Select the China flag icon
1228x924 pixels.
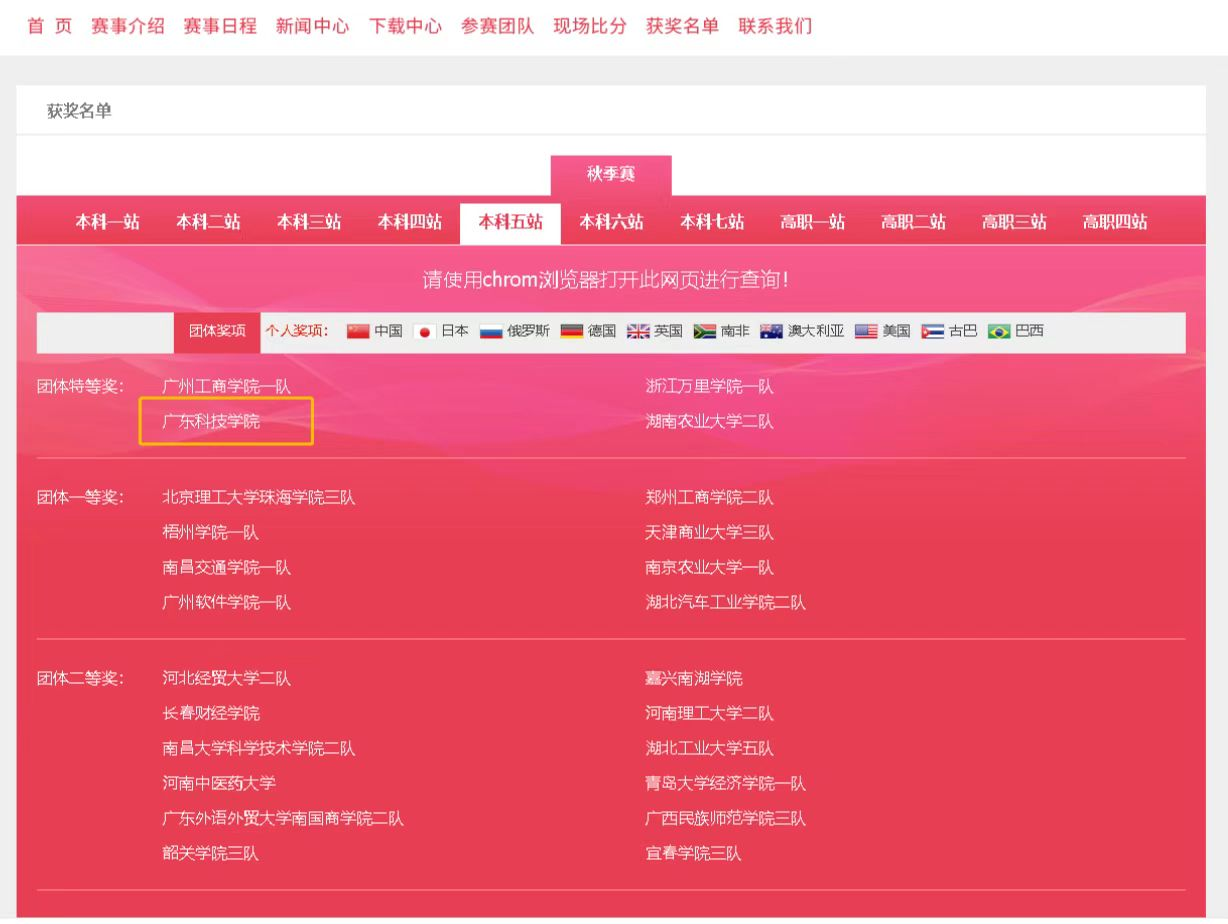358,332
